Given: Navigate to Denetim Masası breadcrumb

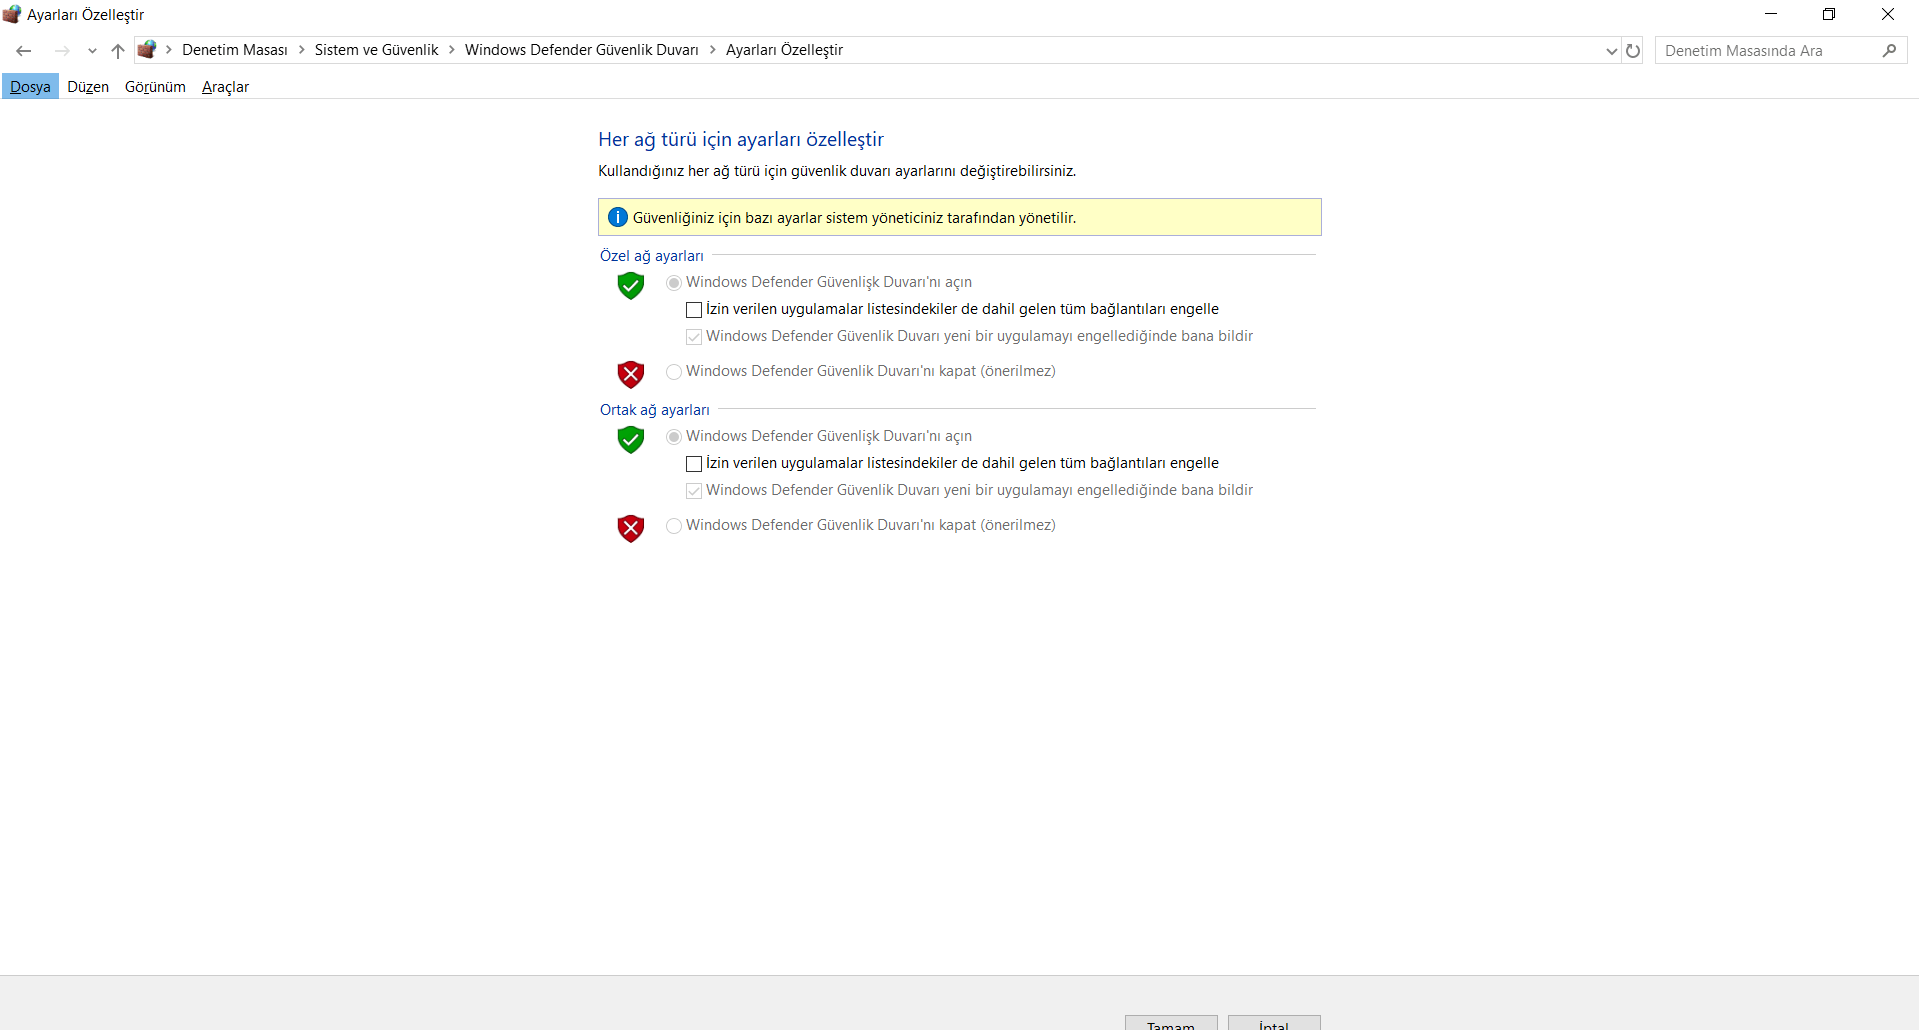Looking at the screenshot, I should click(235, 50).
